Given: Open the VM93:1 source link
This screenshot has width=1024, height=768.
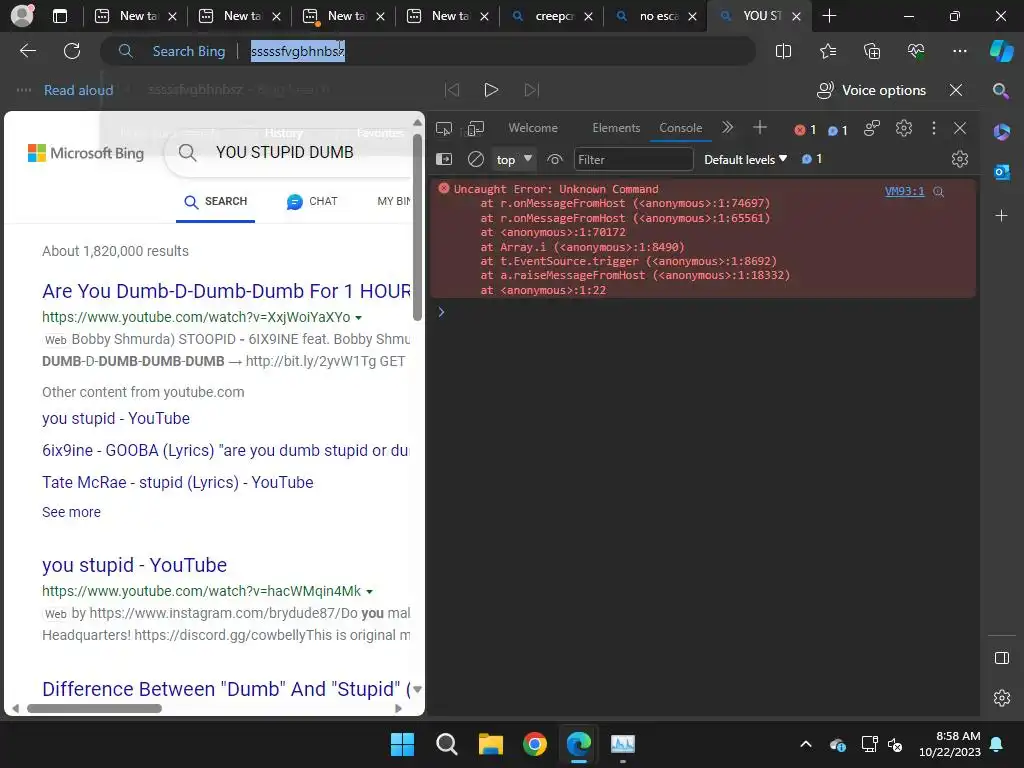Looking at the screenshot, I should point(904,191).
